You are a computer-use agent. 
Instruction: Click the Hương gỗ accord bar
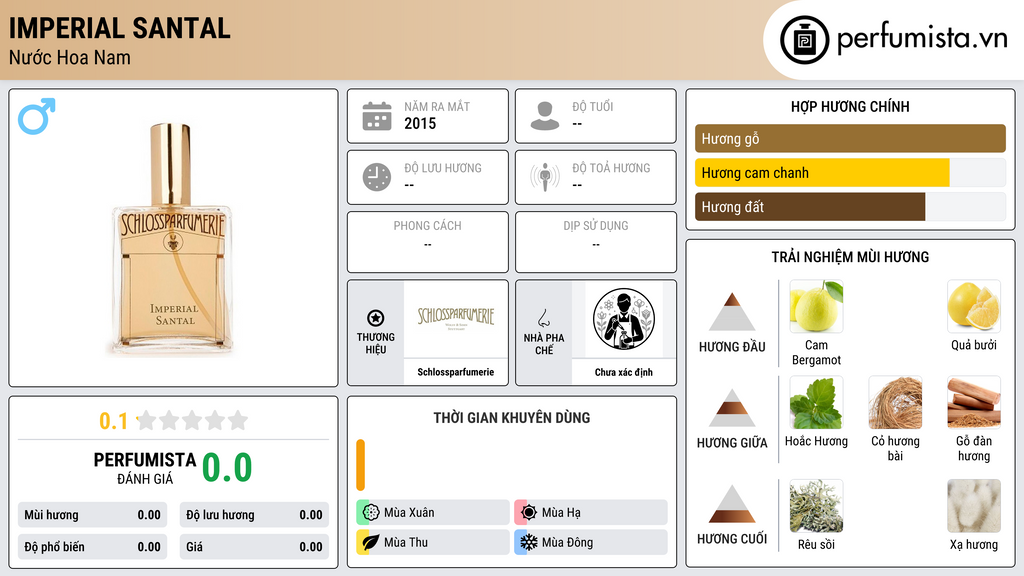(850, 138)
